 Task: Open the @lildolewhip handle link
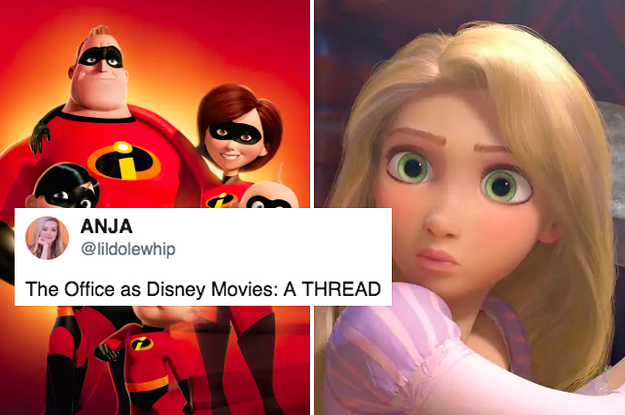tap(128, 249)
